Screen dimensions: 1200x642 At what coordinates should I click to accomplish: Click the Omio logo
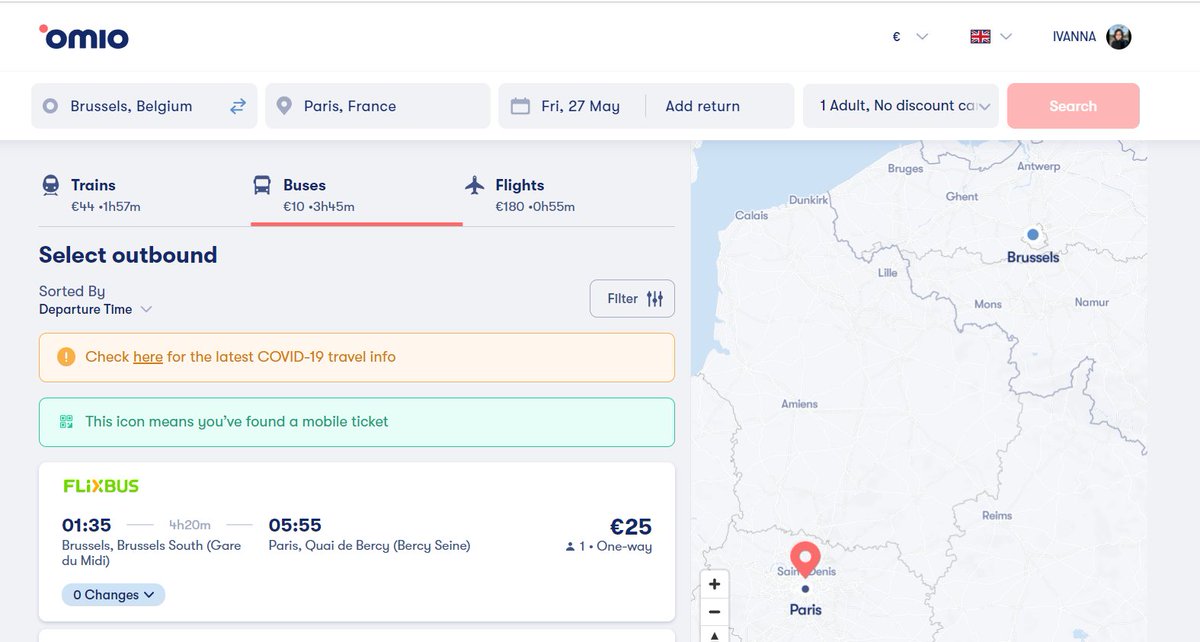(x=84, y=37)
